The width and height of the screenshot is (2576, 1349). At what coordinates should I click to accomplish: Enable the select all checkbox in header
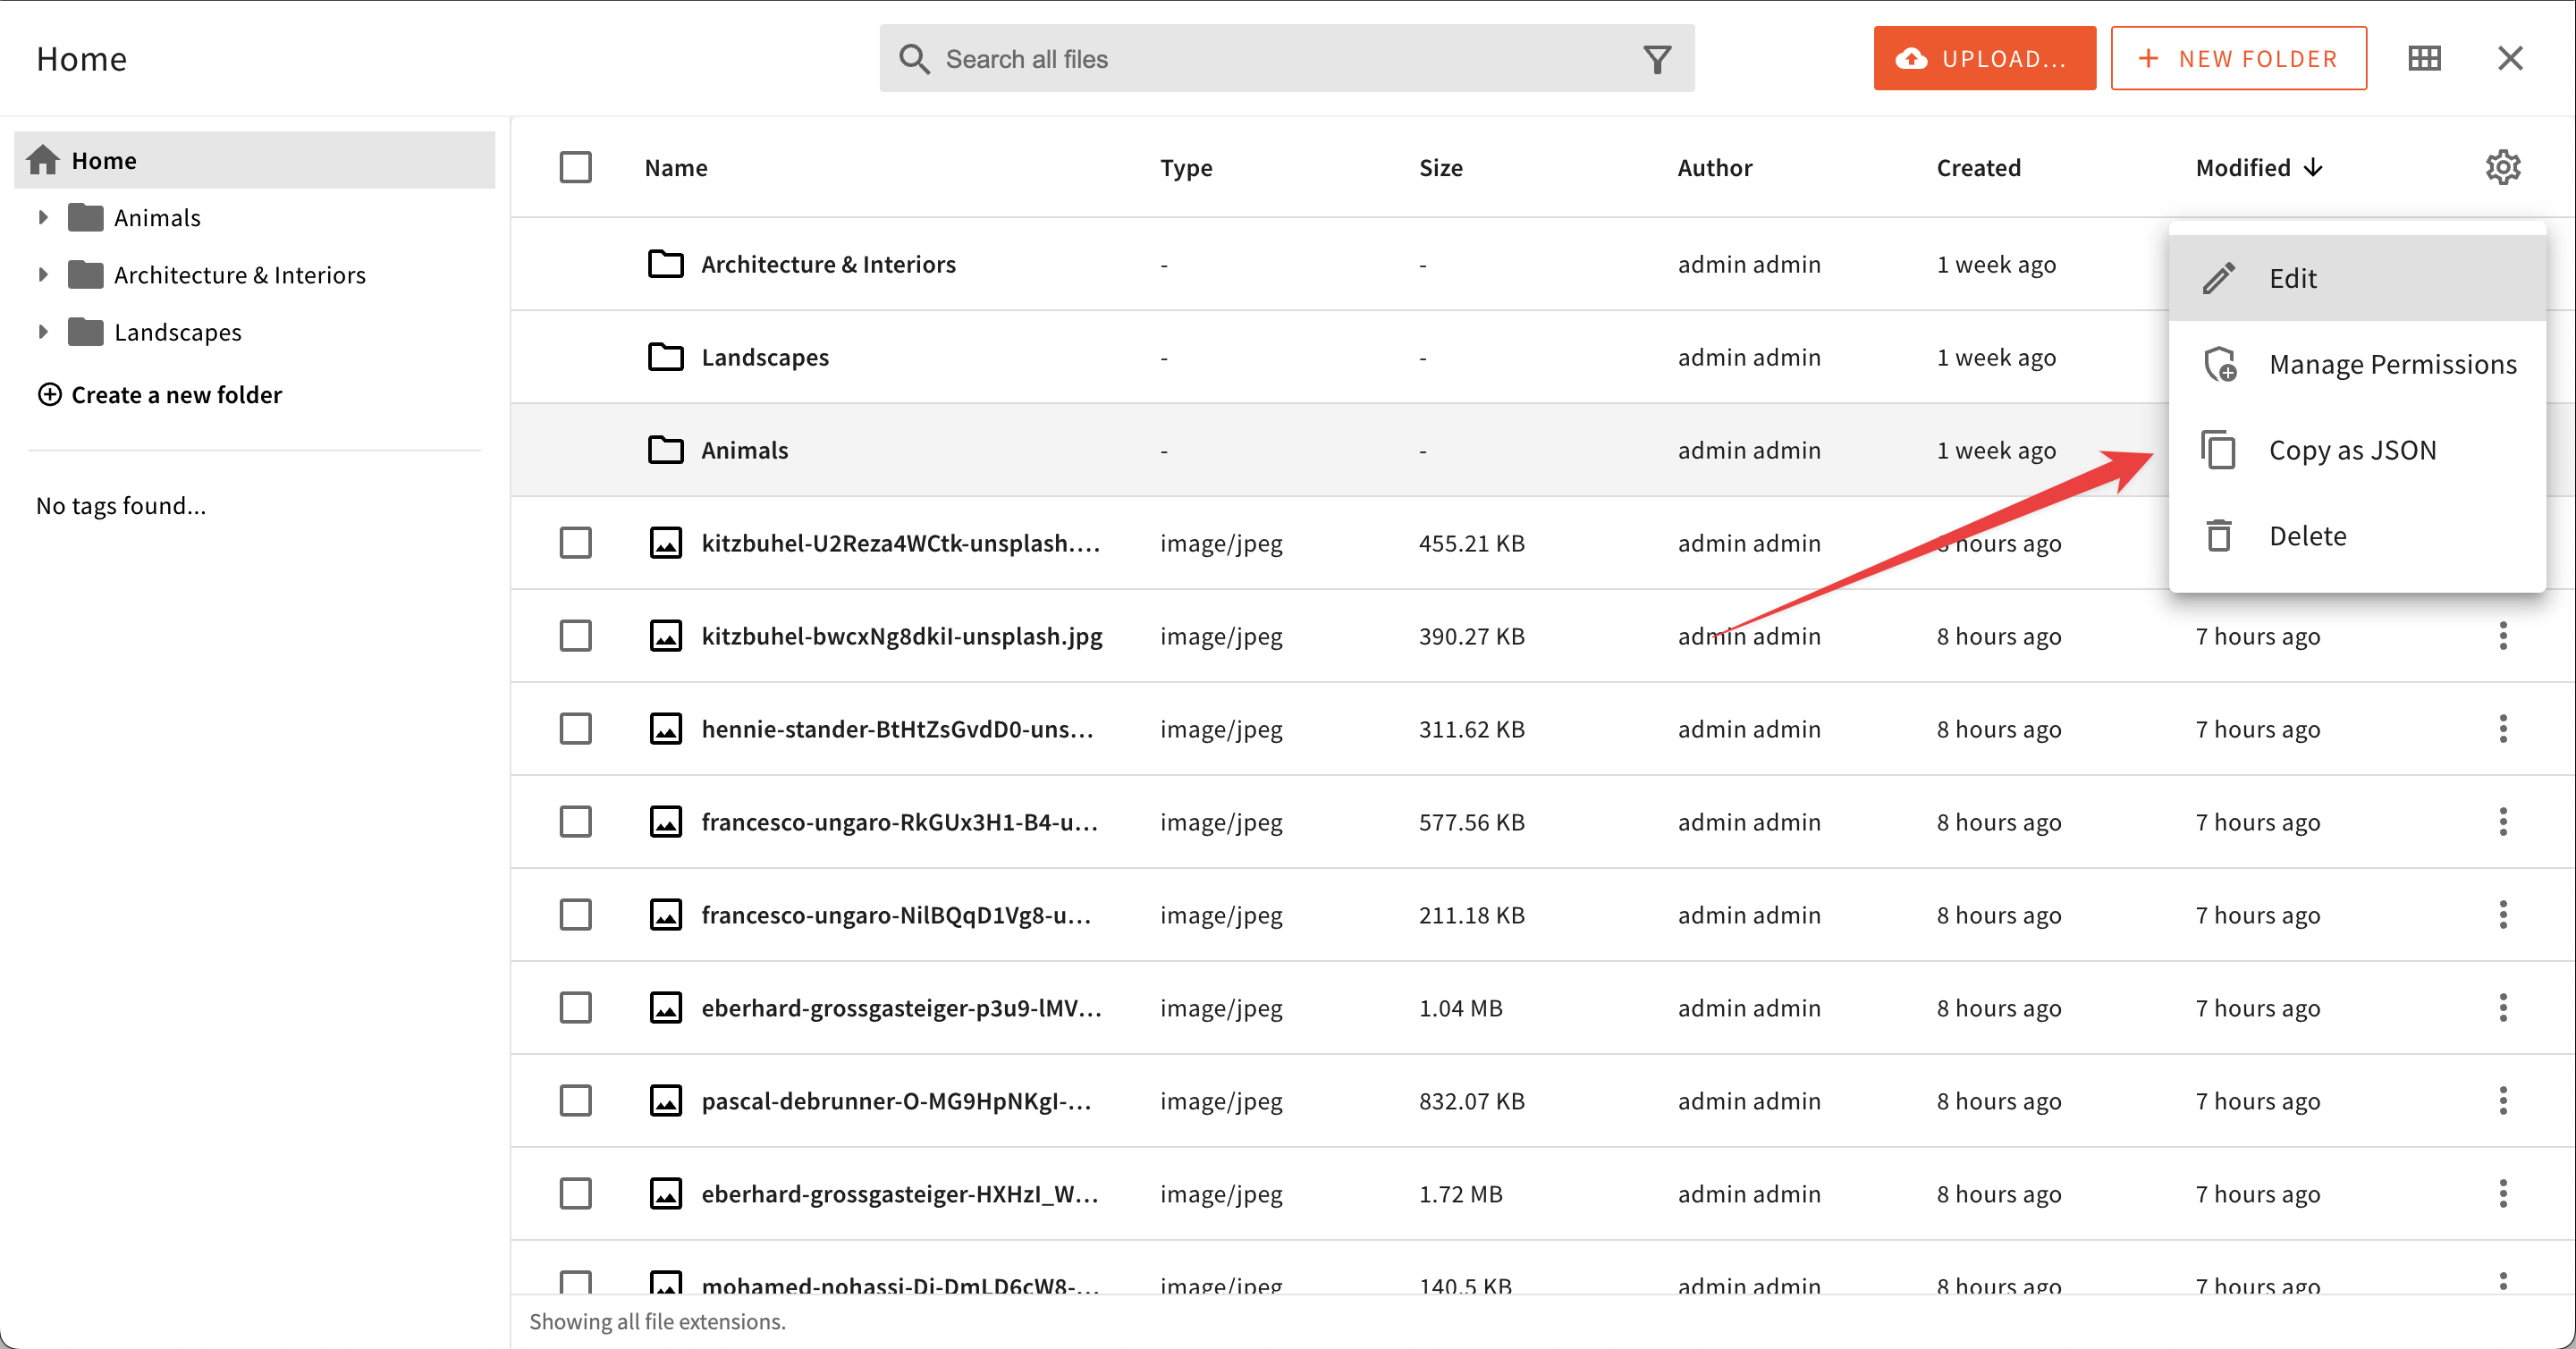click(x=576, y=167)
